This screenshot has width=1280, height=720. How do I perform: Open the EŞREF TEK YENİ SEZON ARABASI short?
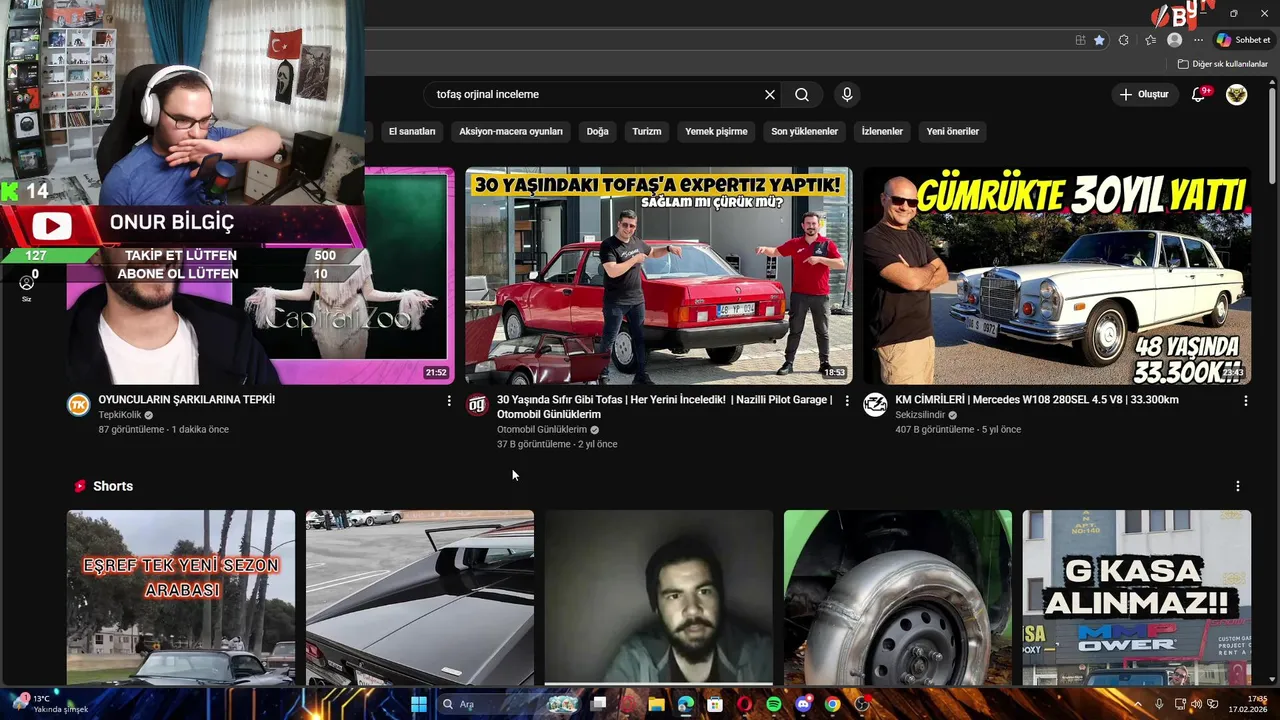[x=181, y=597]
